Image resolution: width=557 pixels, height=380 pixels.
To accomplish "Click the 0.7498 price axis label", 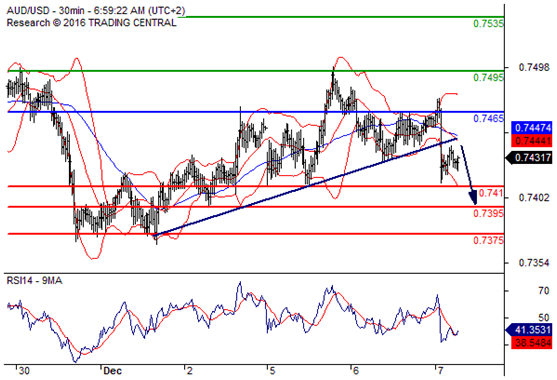I will click(x=534, y=67).
